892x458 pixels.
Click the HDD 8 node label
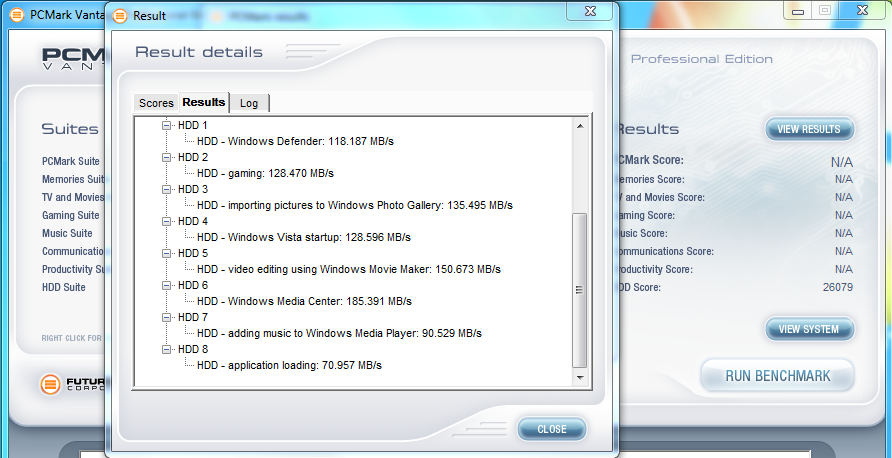tap(193, 349)
